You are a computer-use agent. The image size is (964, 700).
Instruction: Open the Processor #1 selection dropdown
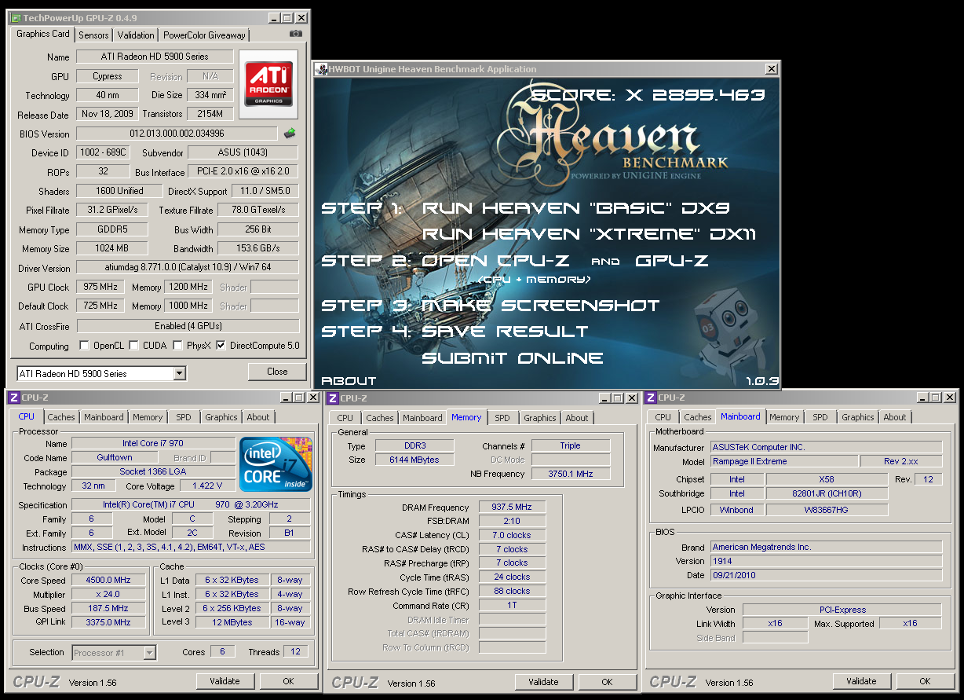coord(149,653)
